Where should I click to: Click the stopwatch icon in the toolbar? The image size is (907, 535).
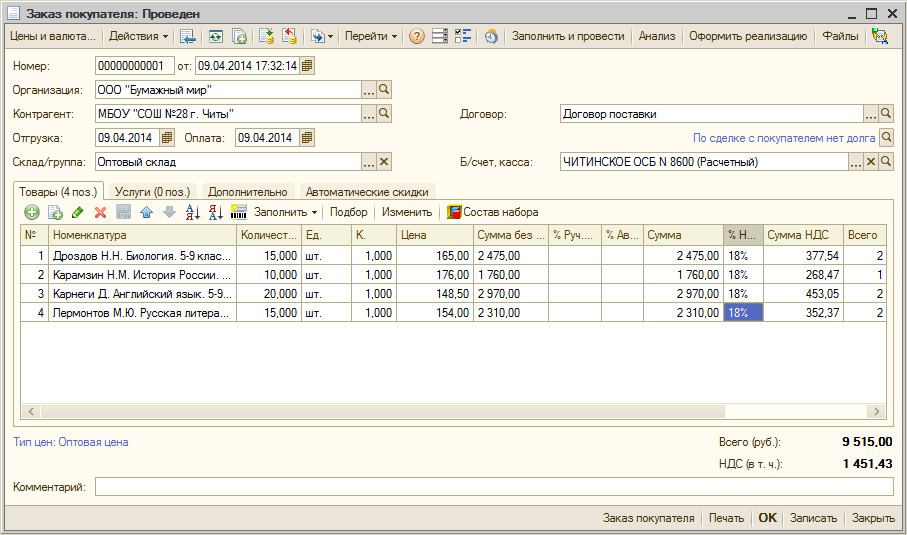(x=491, y=36)
